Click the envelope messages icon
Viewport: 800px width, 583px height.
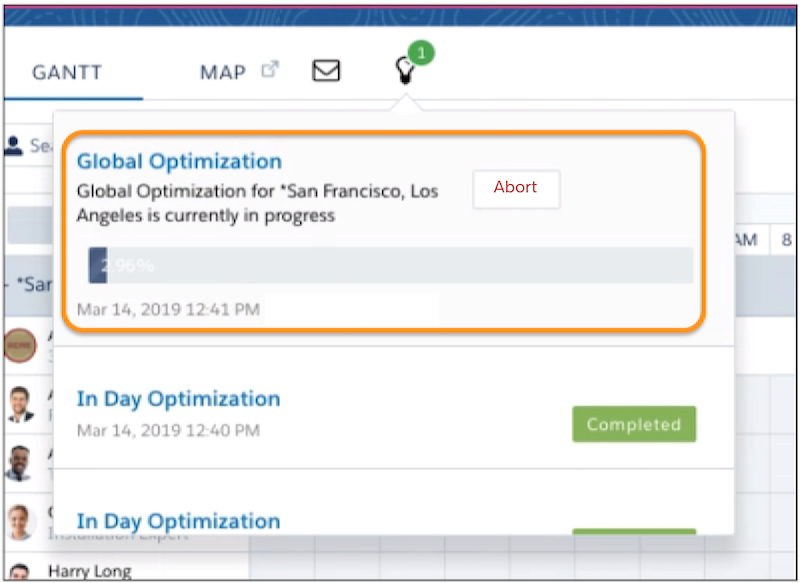click(x=326, y=71)
